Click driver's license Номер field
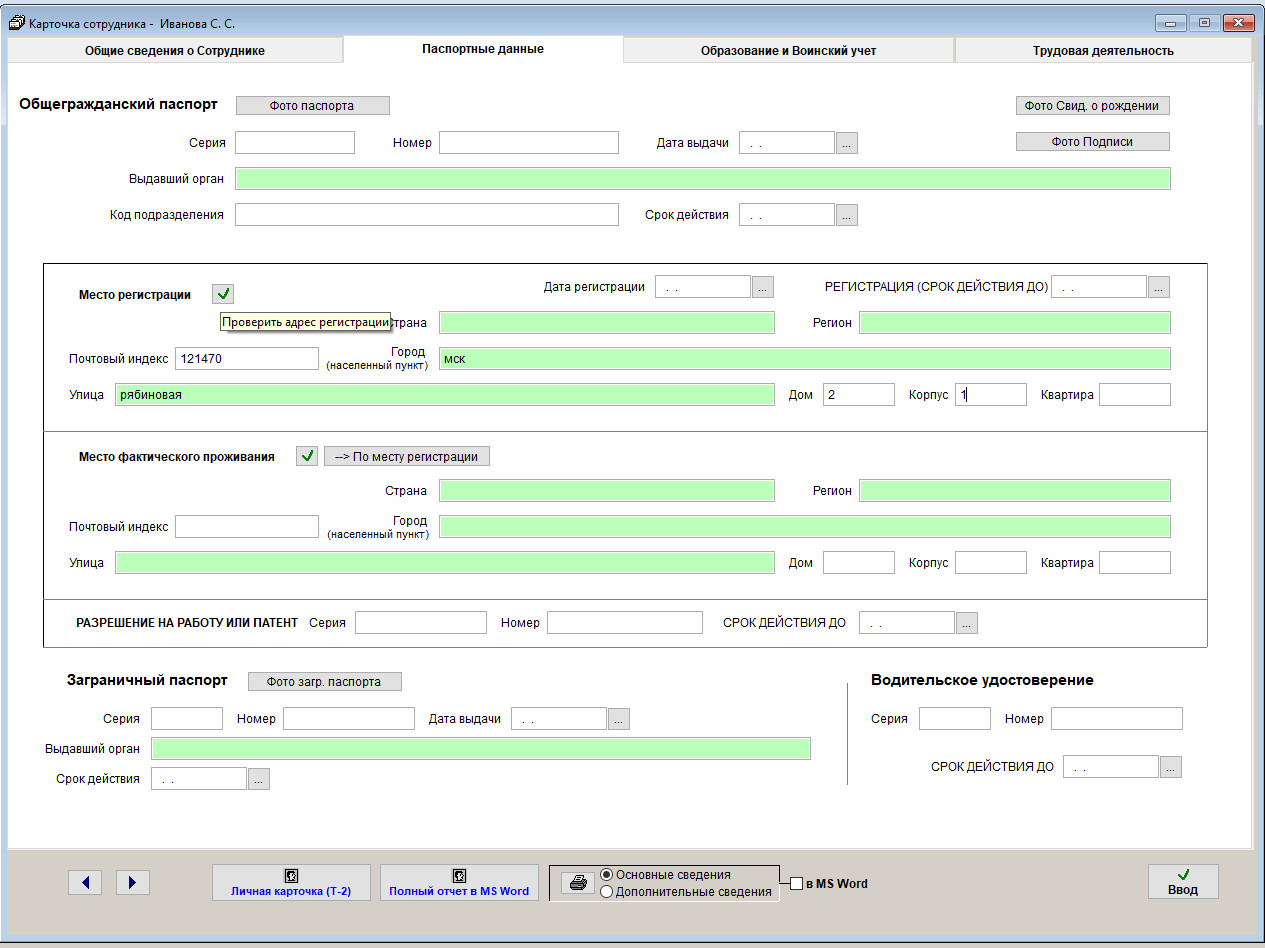 tap(1117, 719)
